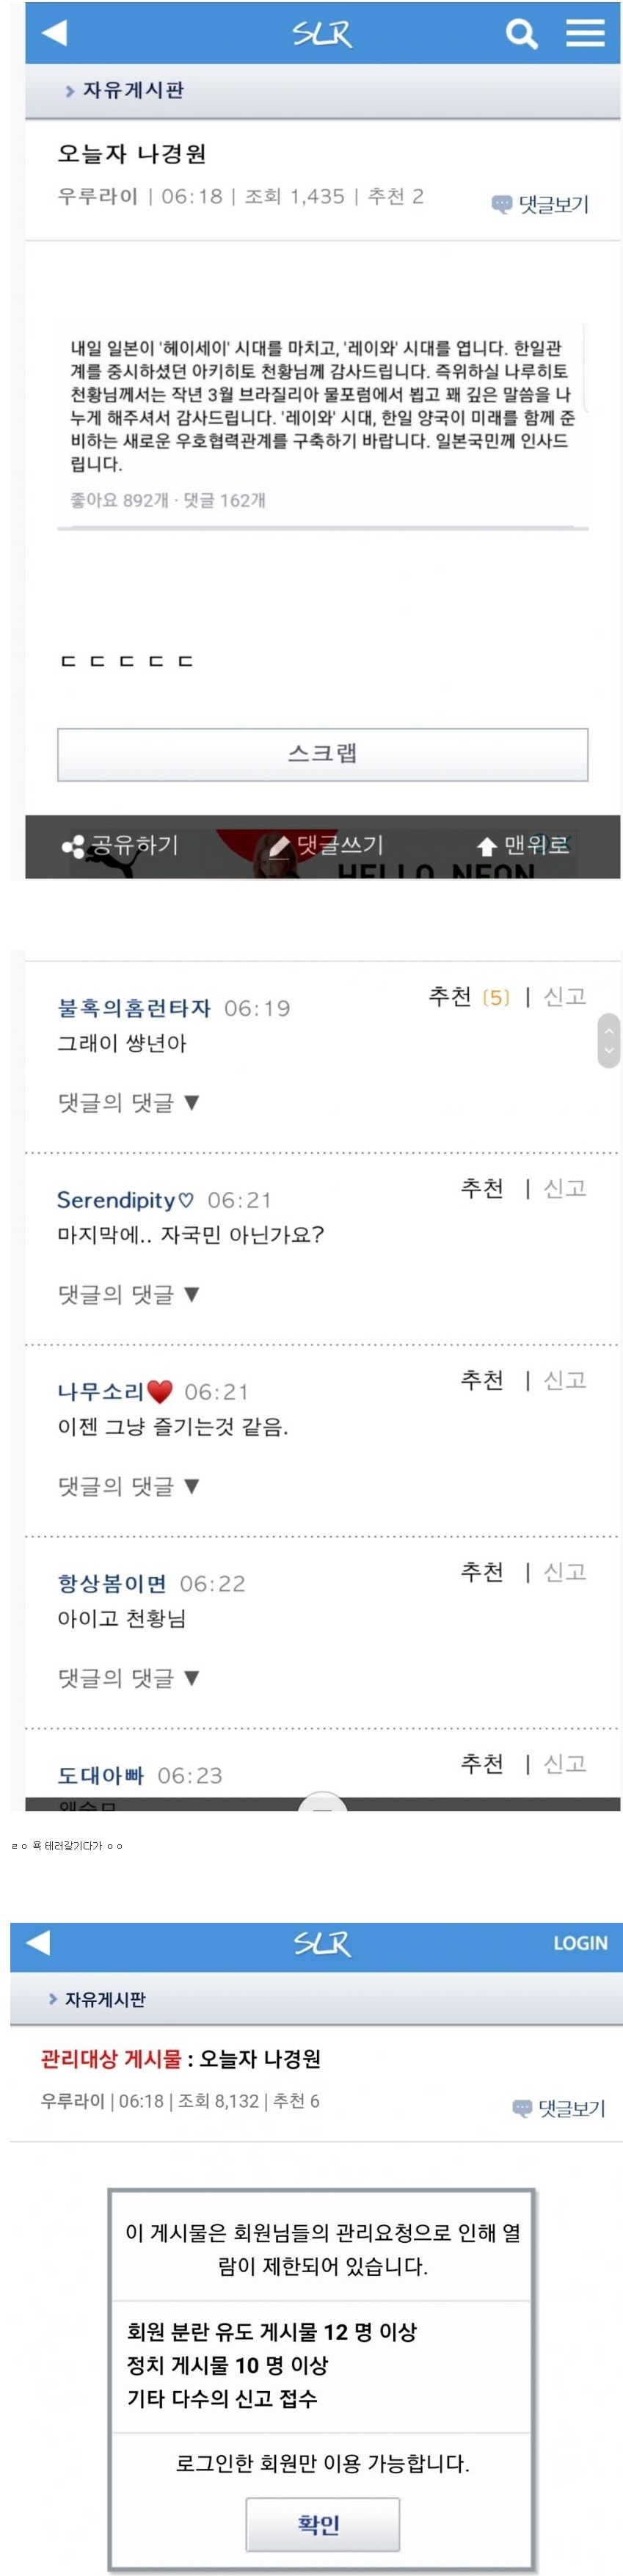This screenshot has height=2576, width=623.
Task: Open 자유게시판 board in lower breadcrumb
Action: pos(105,1999)
